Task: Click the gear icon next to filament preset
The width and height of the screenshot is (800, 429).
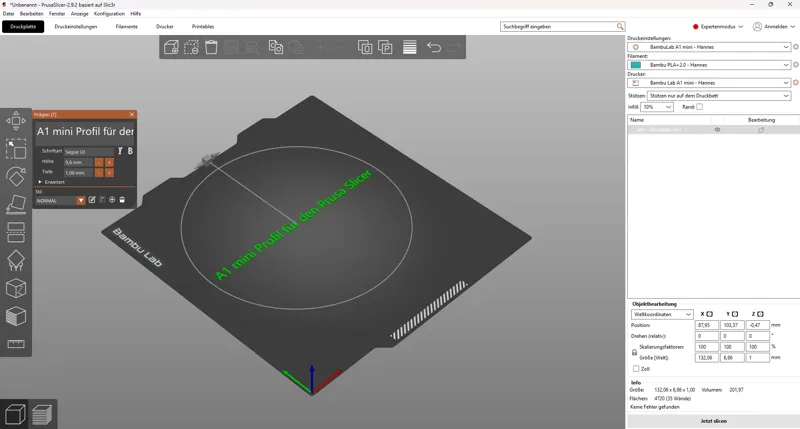Action: pos(795,65)
